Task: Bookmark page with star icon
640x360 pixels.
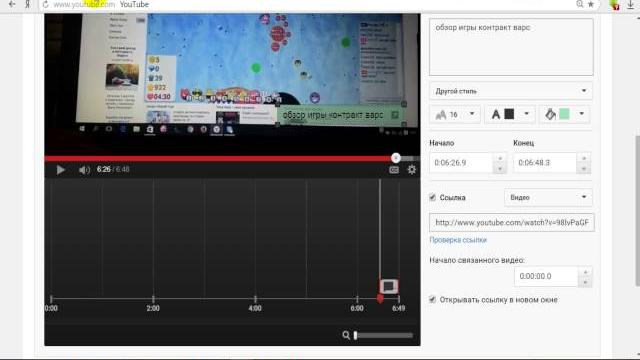Action: [x=591, y=4]
